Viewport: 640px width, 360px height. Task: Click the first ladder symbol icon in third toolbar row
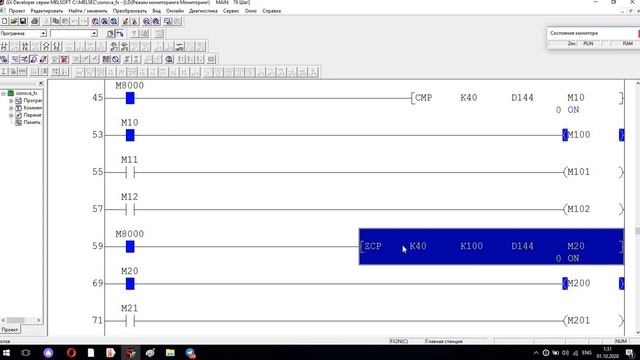point(4,46)
